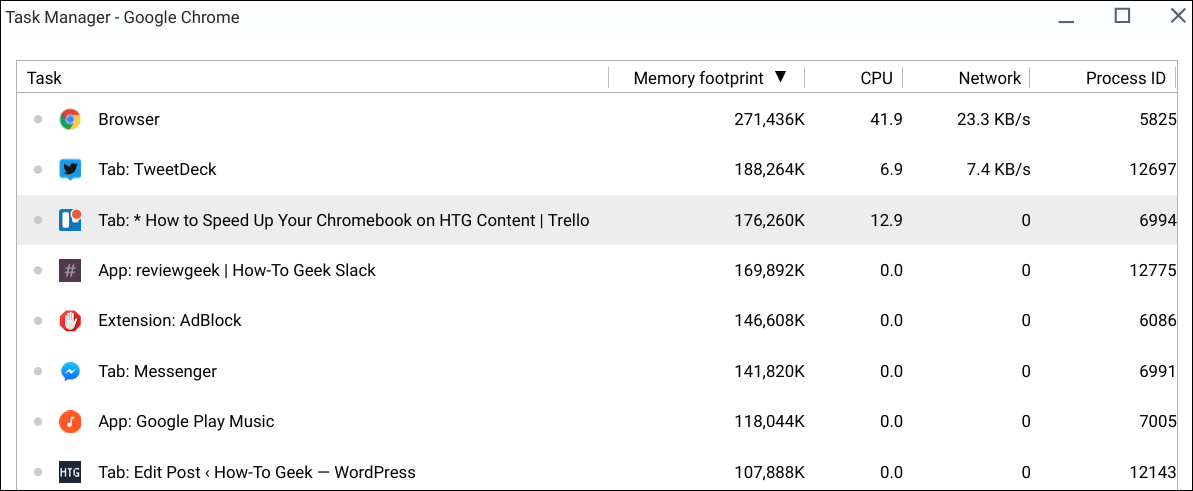Click the HTG WordPress tab icon

70,472
